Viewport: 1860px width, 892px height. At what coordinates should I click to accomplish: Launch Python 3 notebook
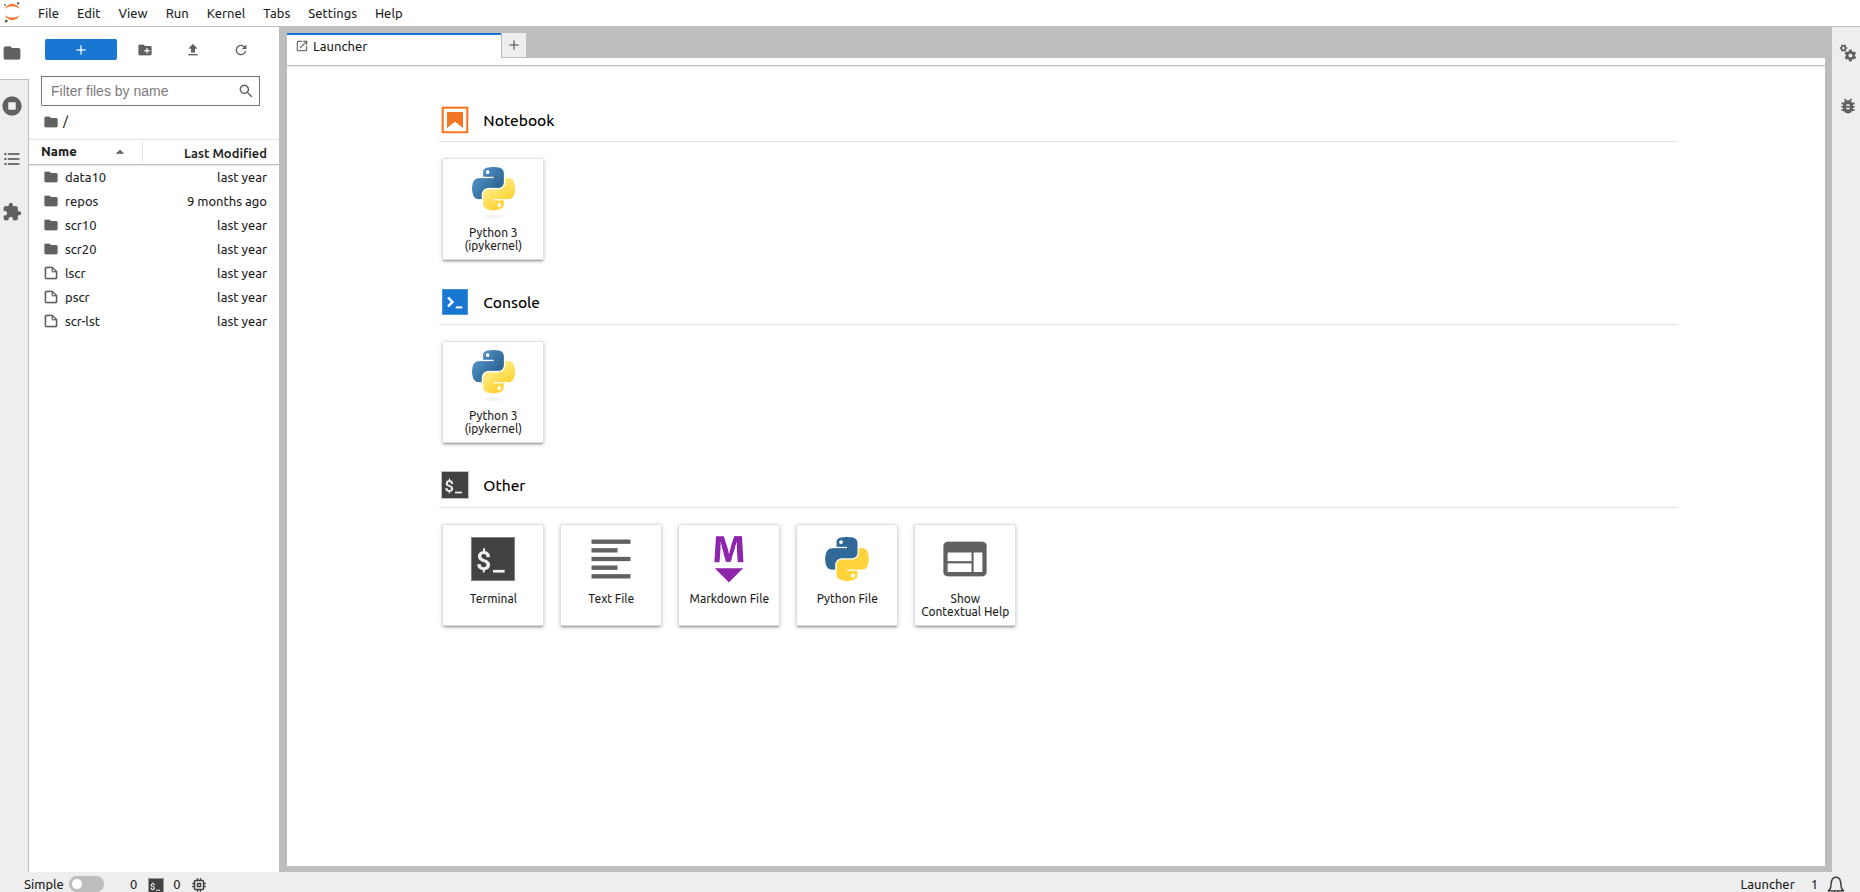tap(493, 209)
